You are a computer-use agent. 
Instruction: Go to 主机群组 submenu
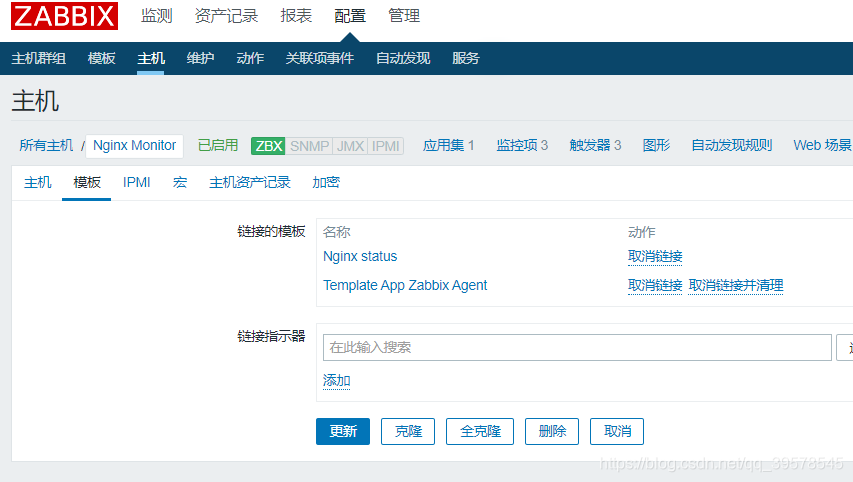coord(39,58)
